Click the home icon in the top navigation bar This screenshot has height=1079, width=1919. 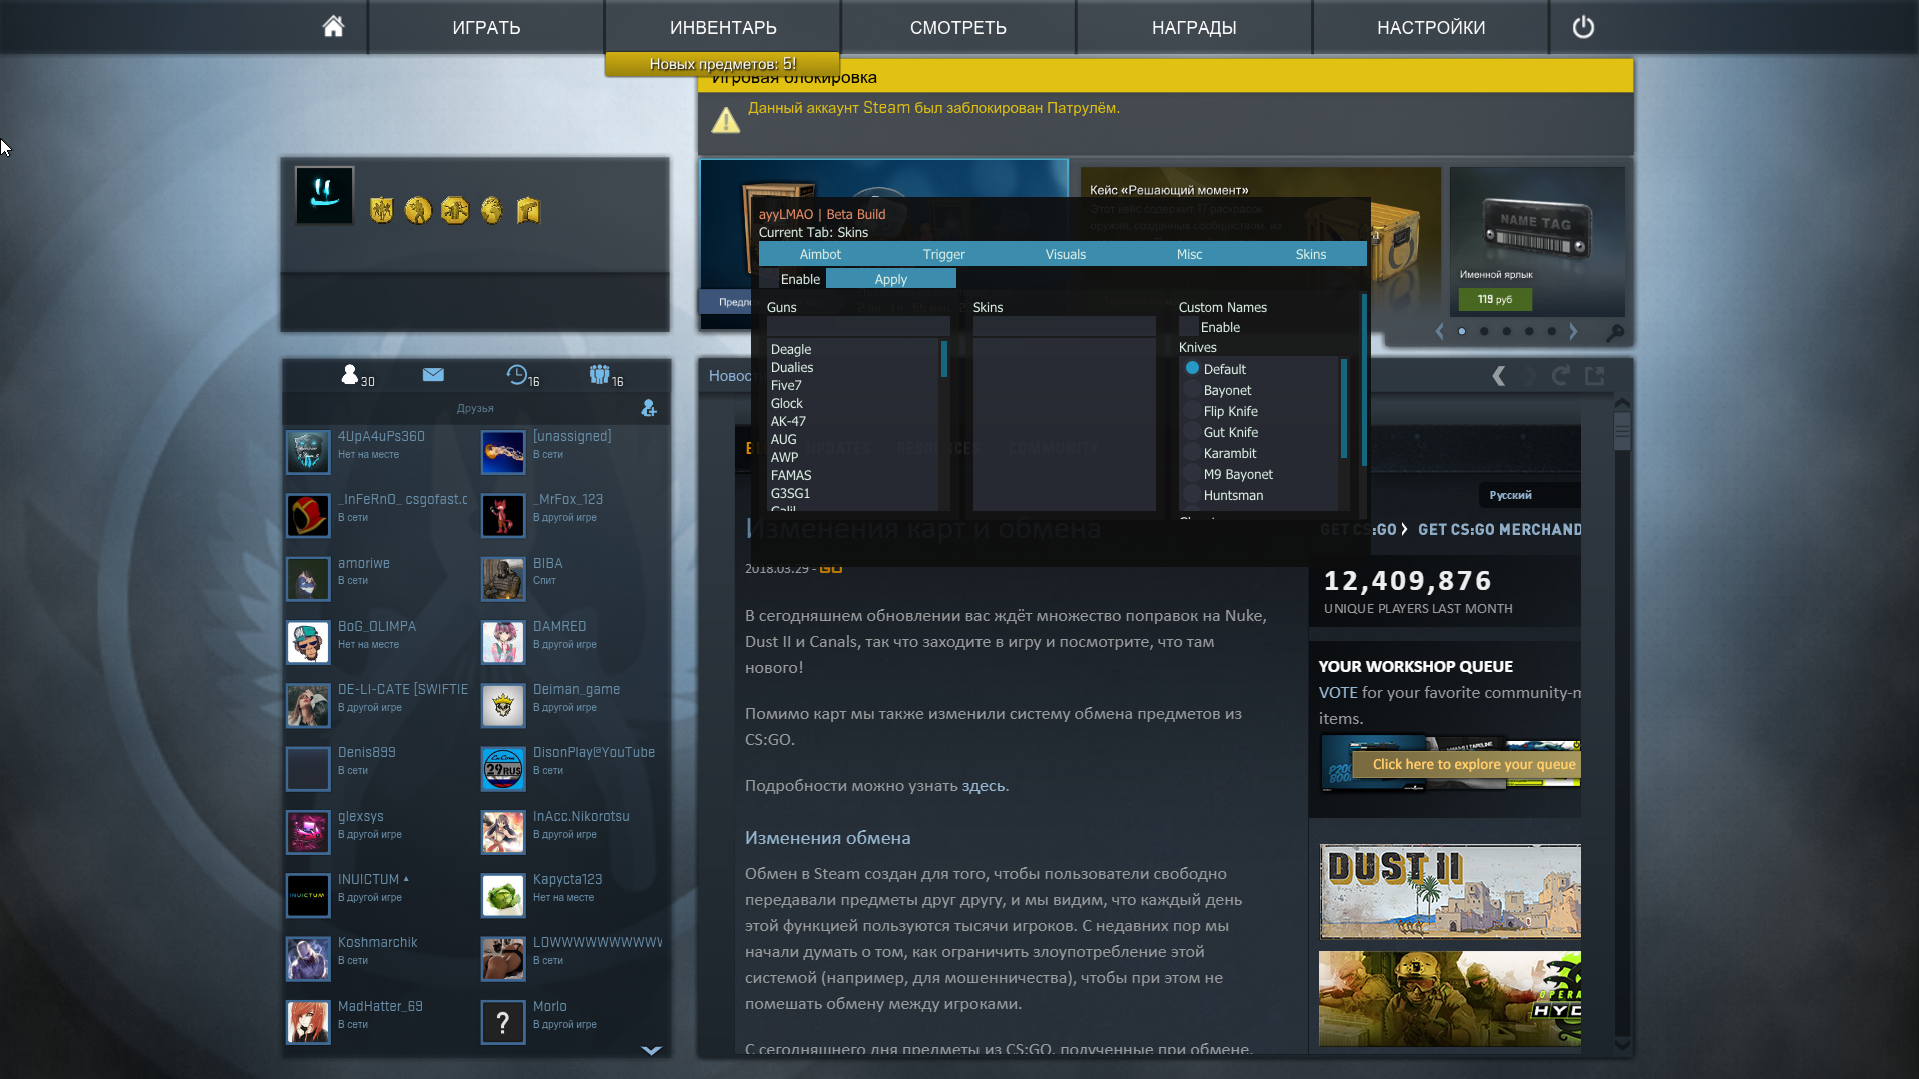coord(333,27)
